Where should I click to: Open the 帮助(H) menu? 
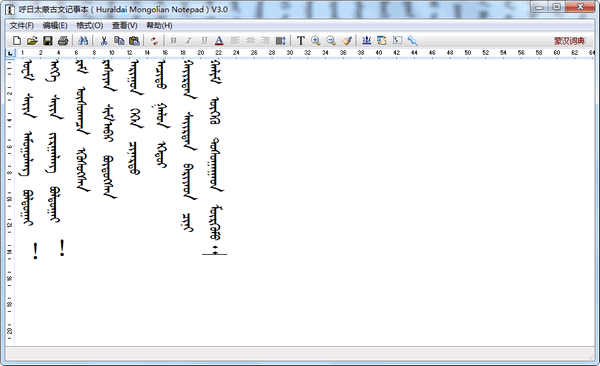pyautogui.click(x=159, y=26)
